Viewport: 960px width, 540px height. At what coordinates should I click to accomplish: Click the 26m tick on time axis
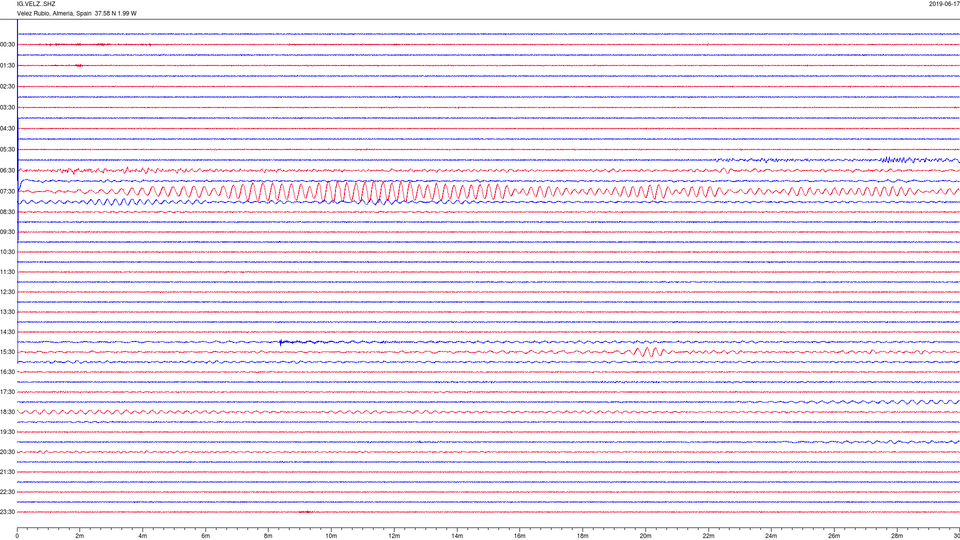click(x=834, y=536)
